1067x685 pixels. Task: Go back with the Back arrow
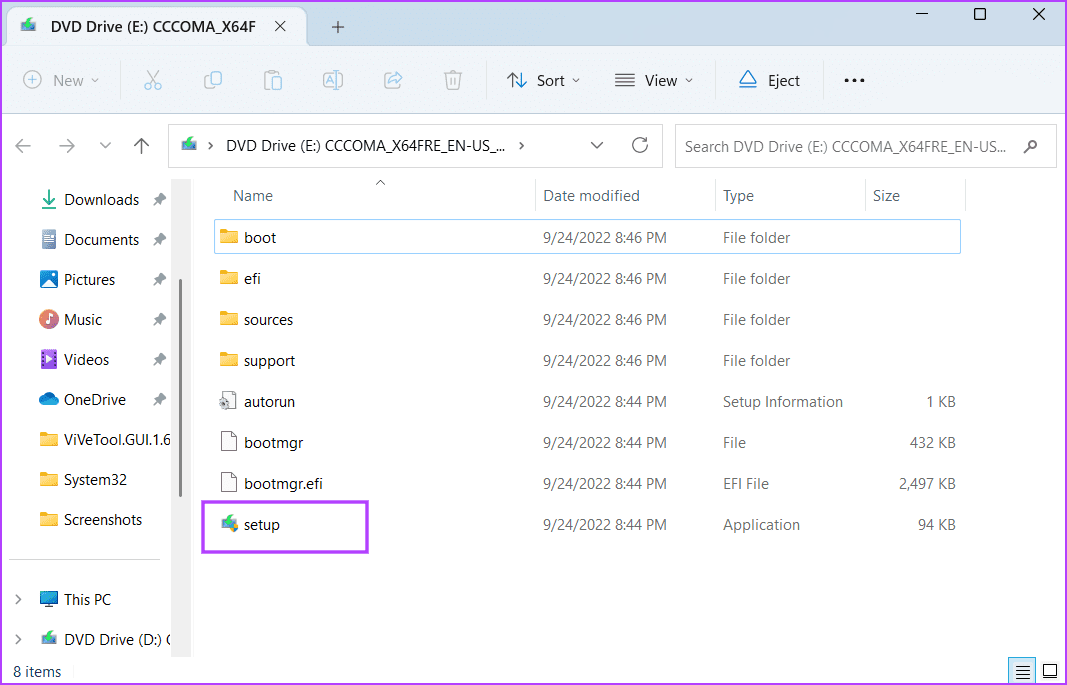(23, 146)
